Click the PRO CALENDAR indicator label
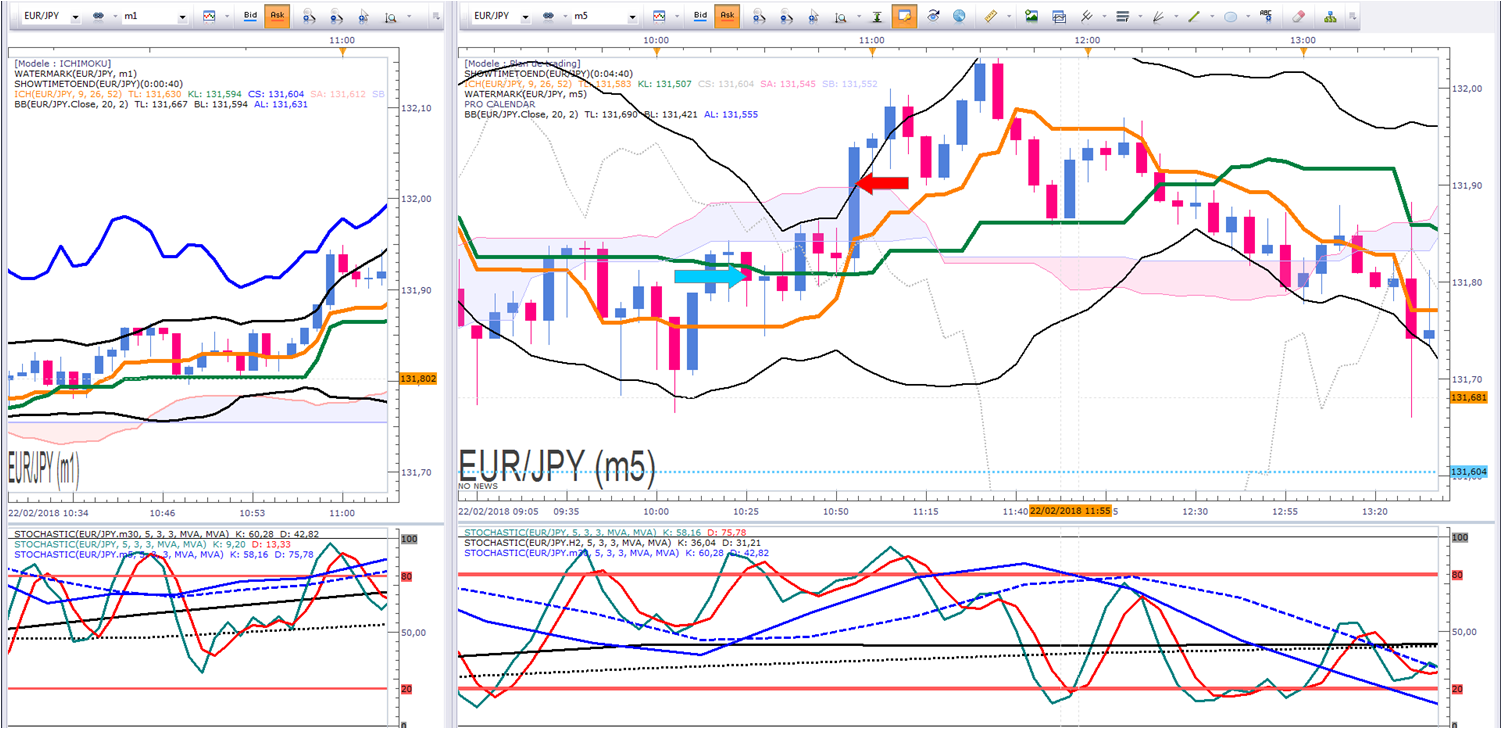The width and height of the screenshot is (1502, 729). tap(499, 104)
